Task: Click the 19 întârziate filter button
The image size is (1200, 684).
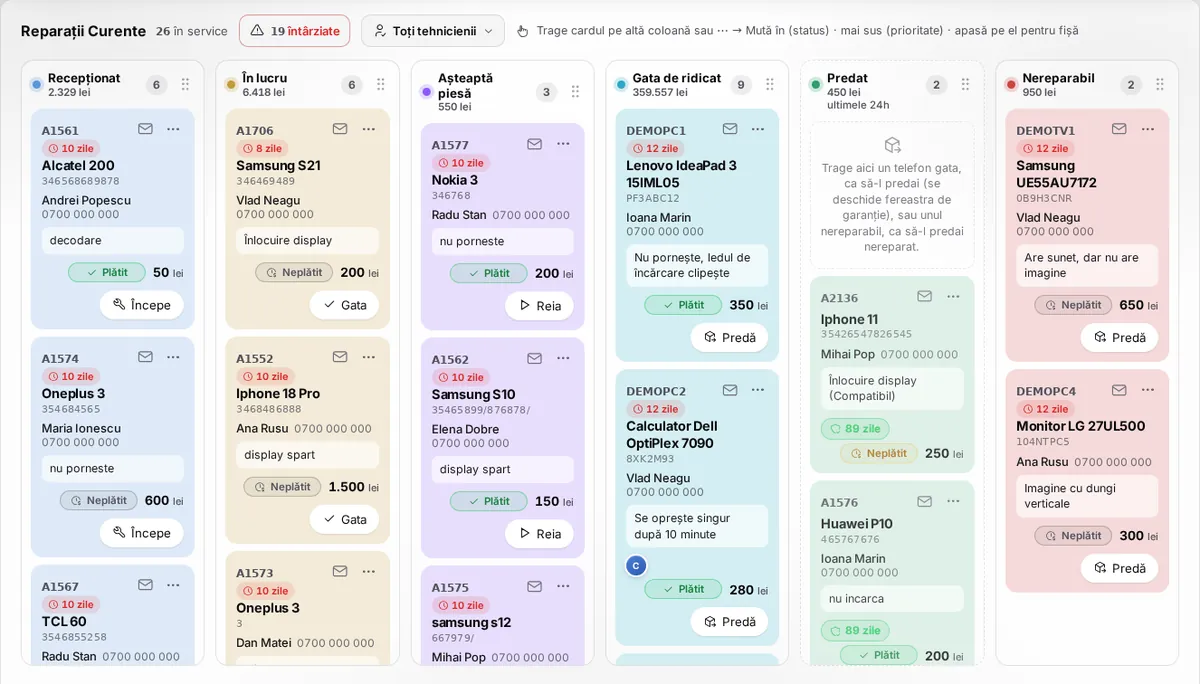Action: (x=294, y=31)
